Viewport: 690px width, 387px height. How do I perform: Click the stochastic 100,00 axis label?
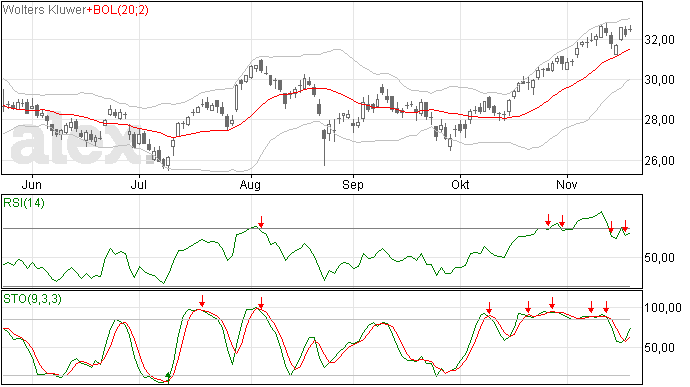coord(663,308)
